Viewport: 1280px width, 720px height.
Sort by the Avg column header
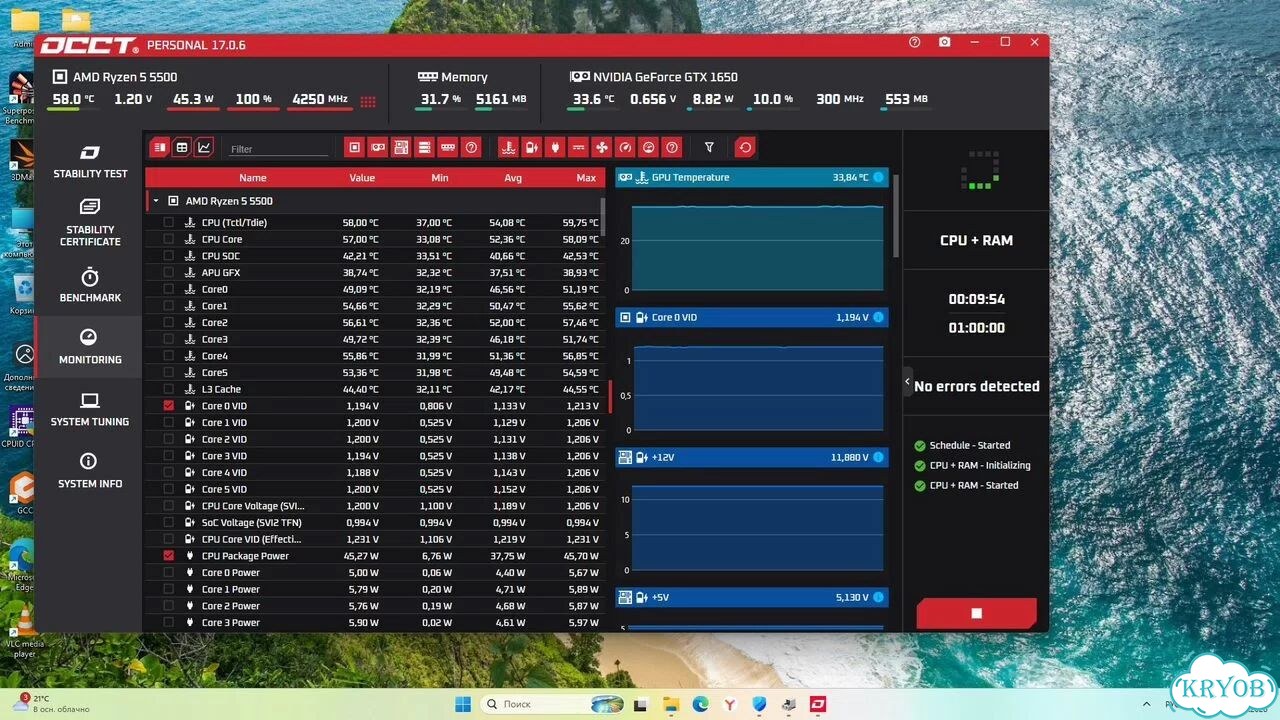point(514,178)
